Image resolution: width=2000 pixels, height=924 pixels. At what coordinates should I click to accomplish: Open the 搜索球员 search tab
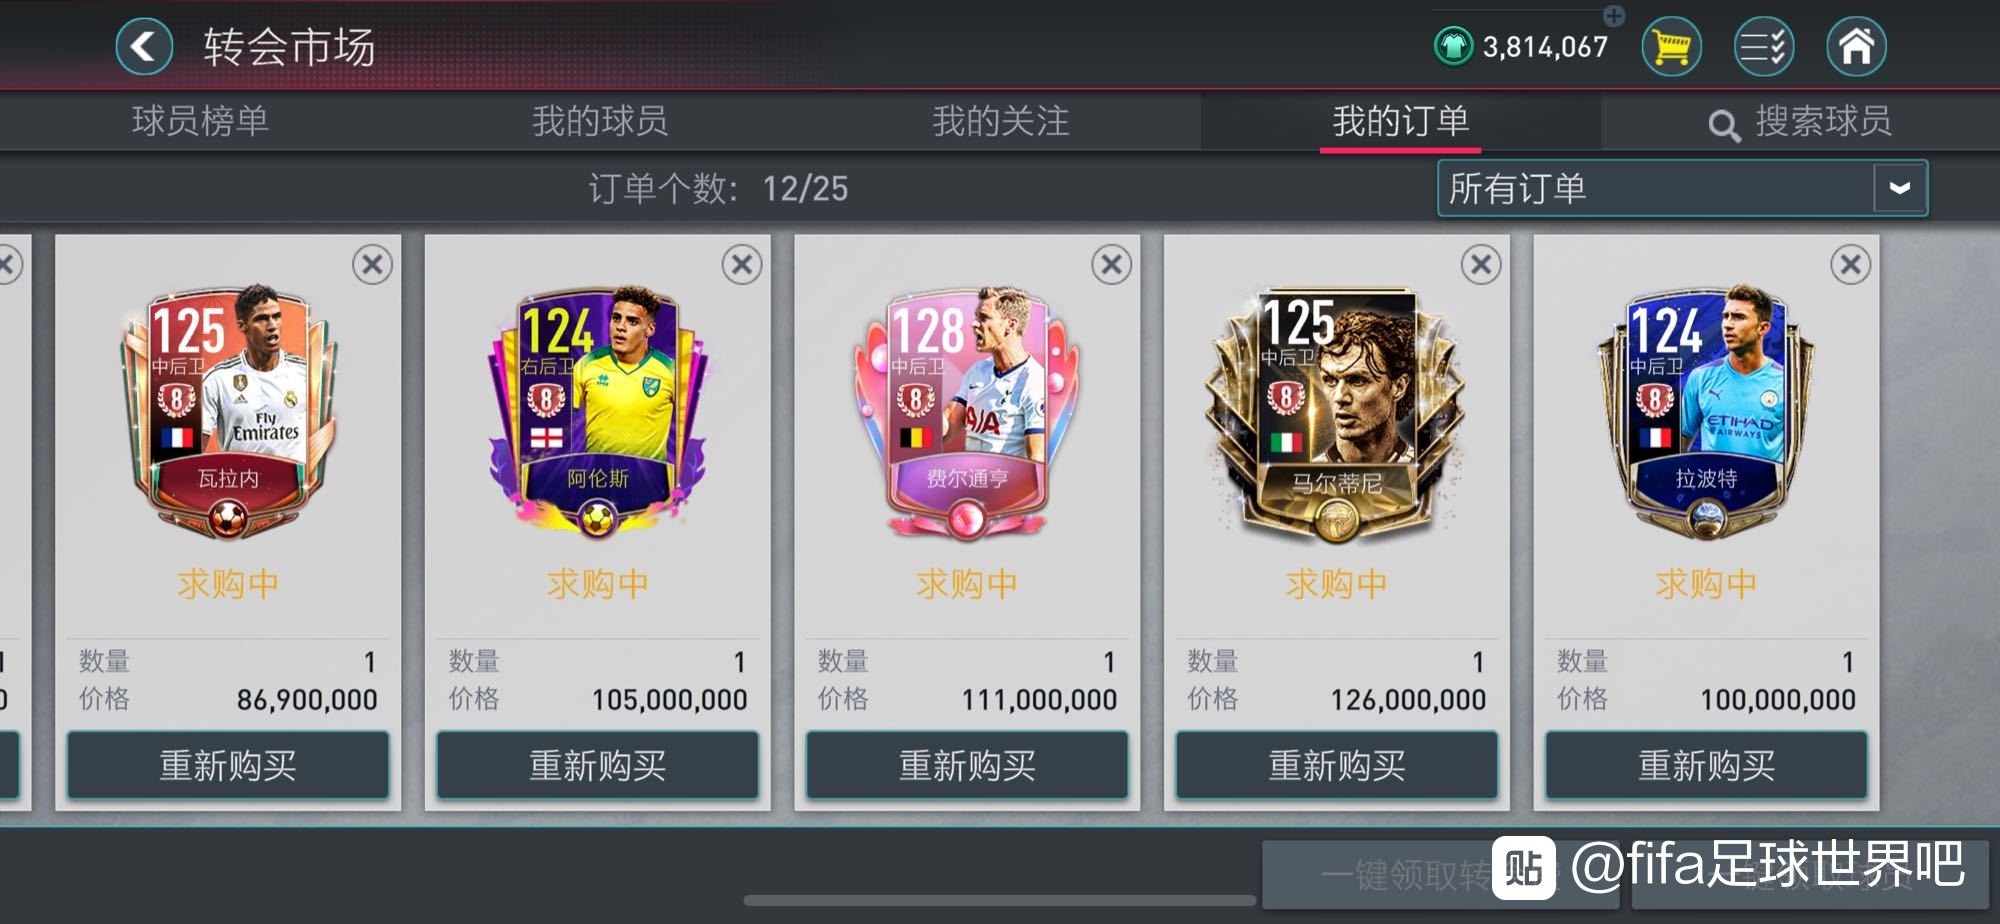click(1800, 122)
